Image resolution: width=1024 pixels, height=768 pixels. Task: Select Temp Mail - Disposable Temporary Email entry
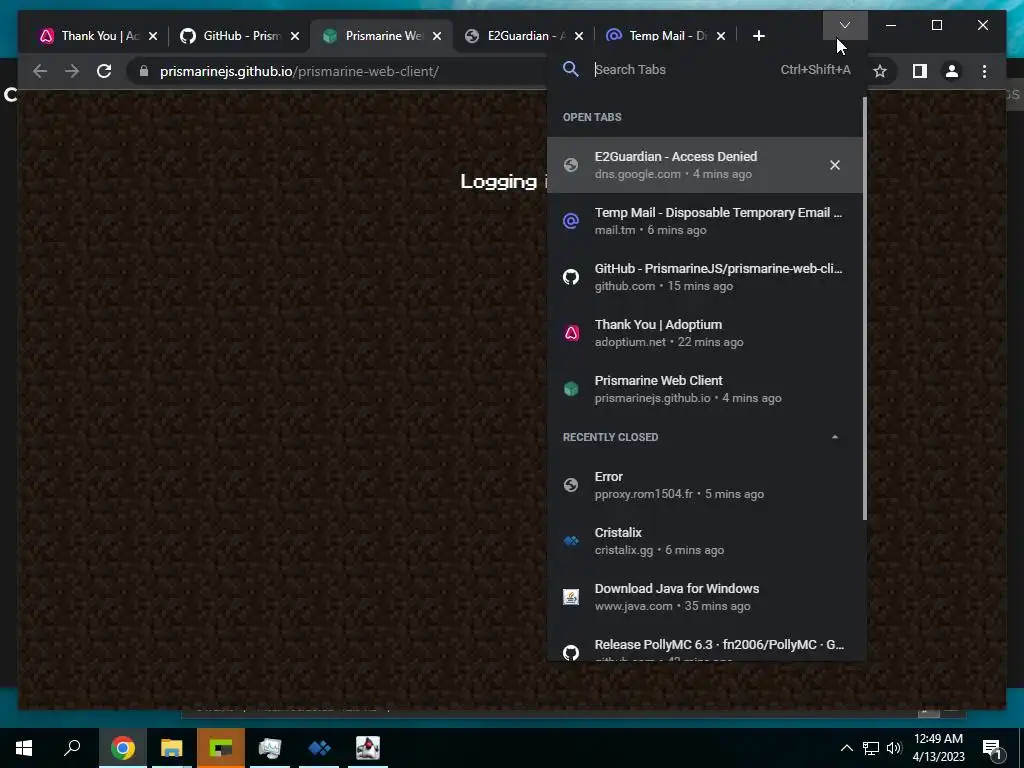coord(705,221)
